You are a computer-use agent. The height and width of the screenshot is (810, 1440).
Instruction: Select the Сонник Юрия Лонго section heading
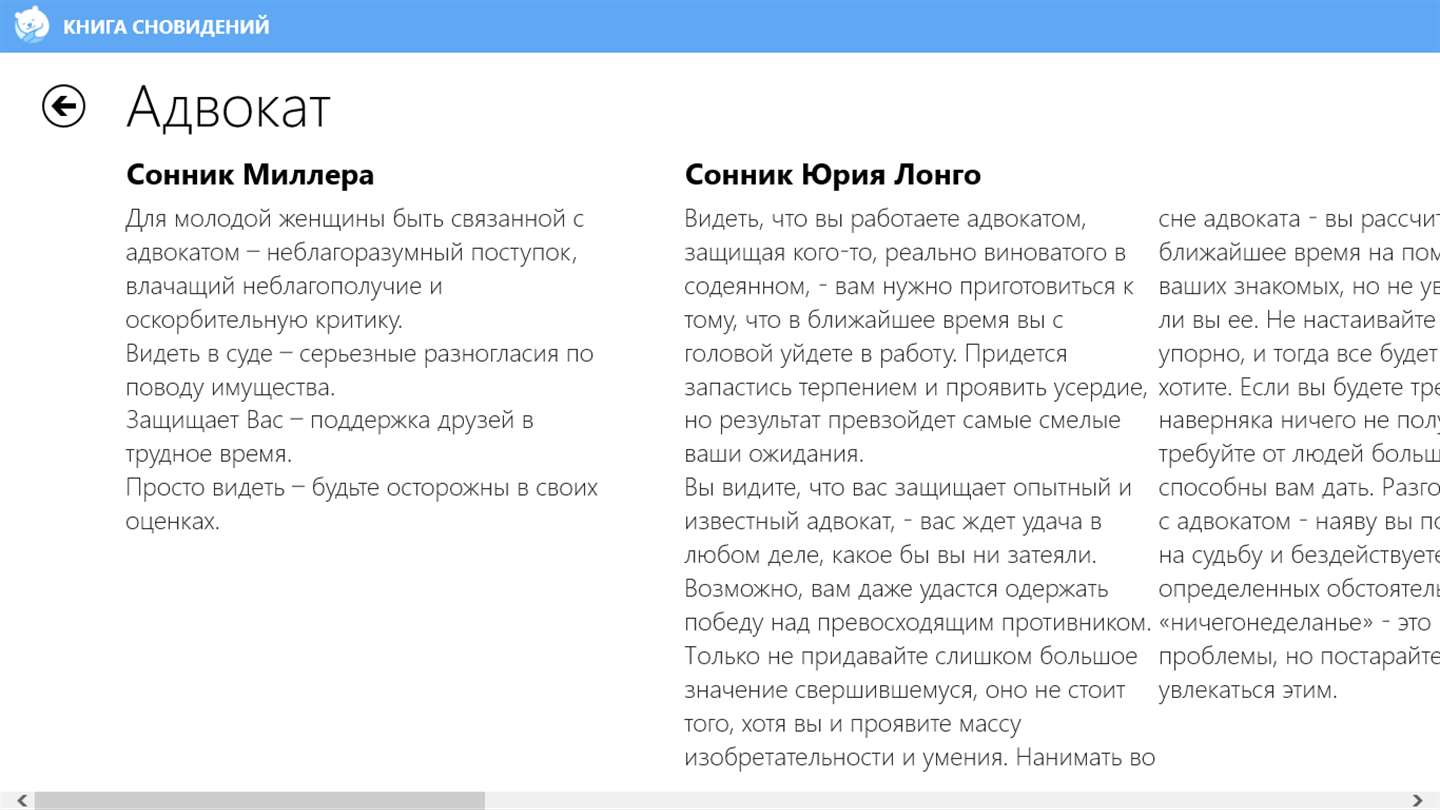click(x=833, y=175)
